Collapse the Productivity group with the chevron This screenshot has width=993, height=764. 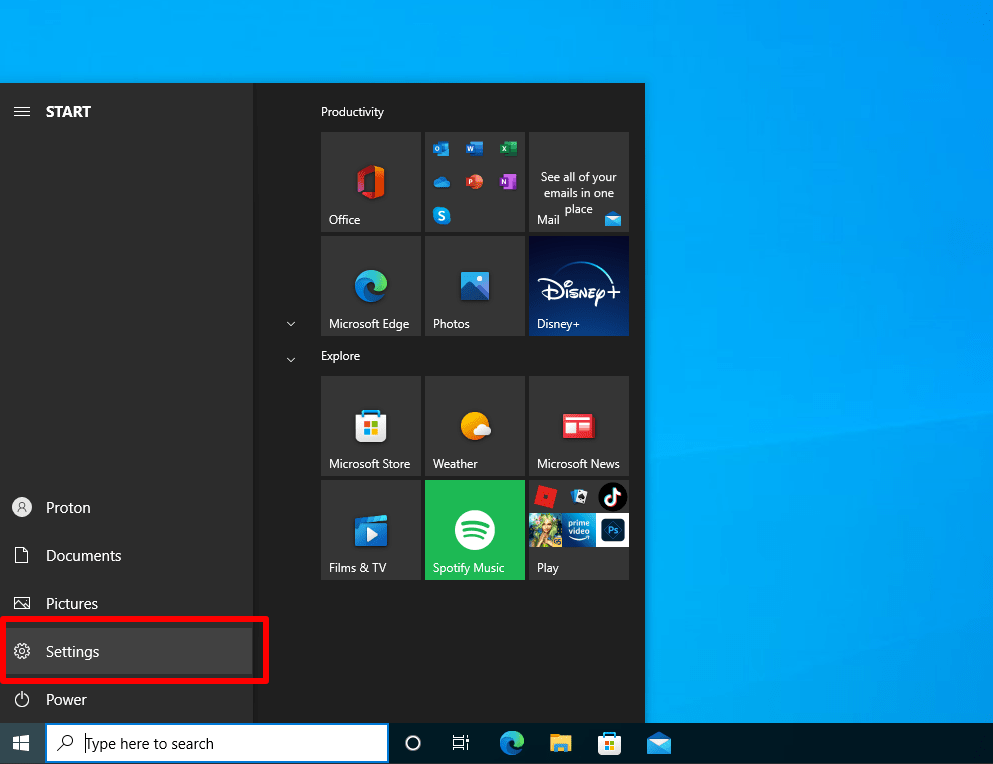tap(291, 324)
